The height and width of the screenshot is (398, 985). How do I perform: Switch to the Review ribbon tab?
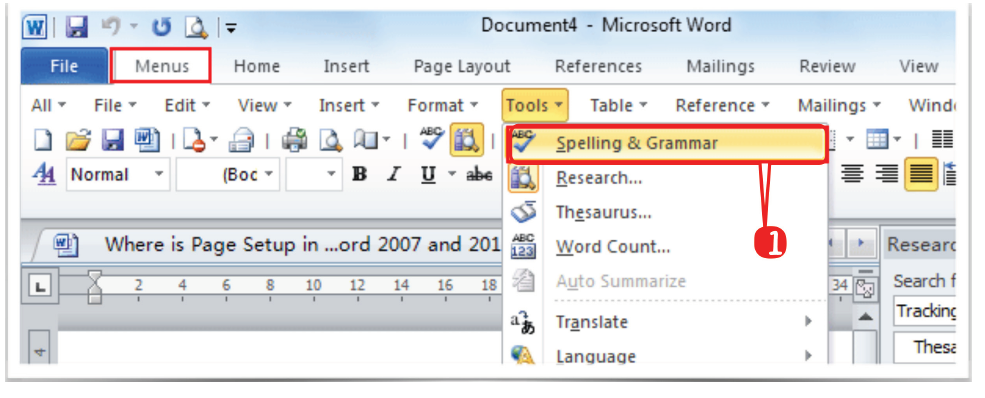click(827, 66)
